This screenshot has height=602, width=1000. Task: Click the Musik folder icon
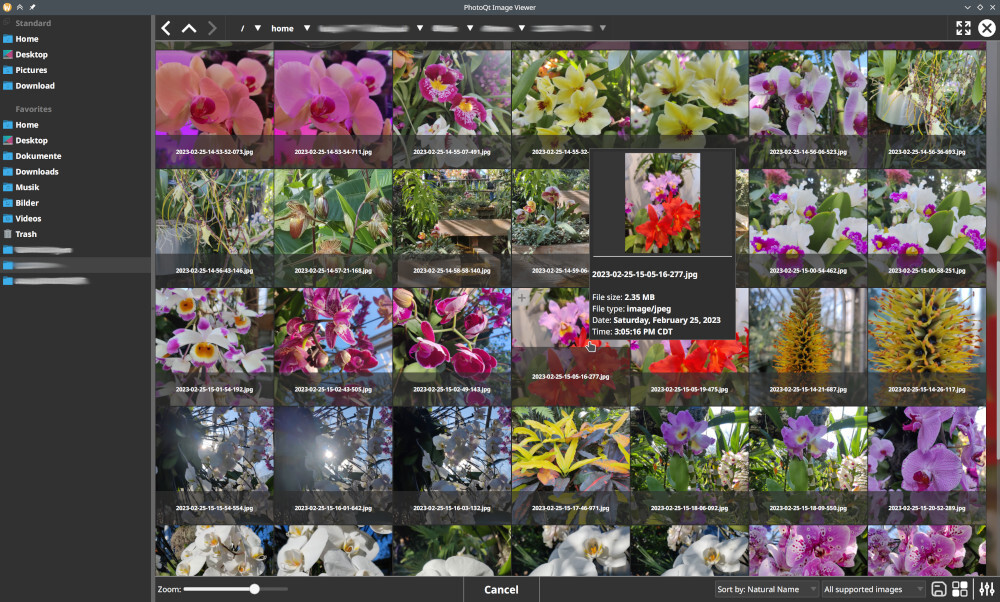tap(8, 187)
